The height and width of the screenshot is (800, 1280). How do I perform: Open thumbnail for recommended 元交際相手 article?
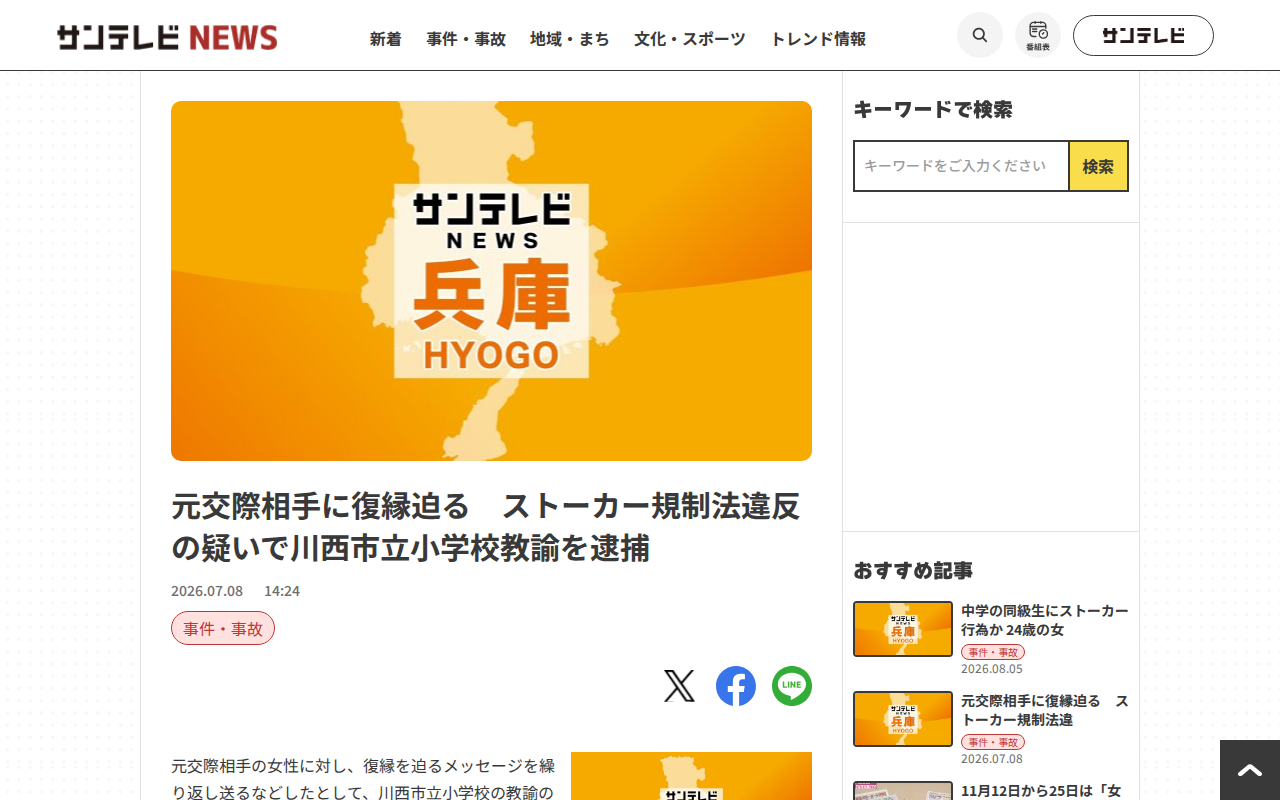click(x=903, y=719)
